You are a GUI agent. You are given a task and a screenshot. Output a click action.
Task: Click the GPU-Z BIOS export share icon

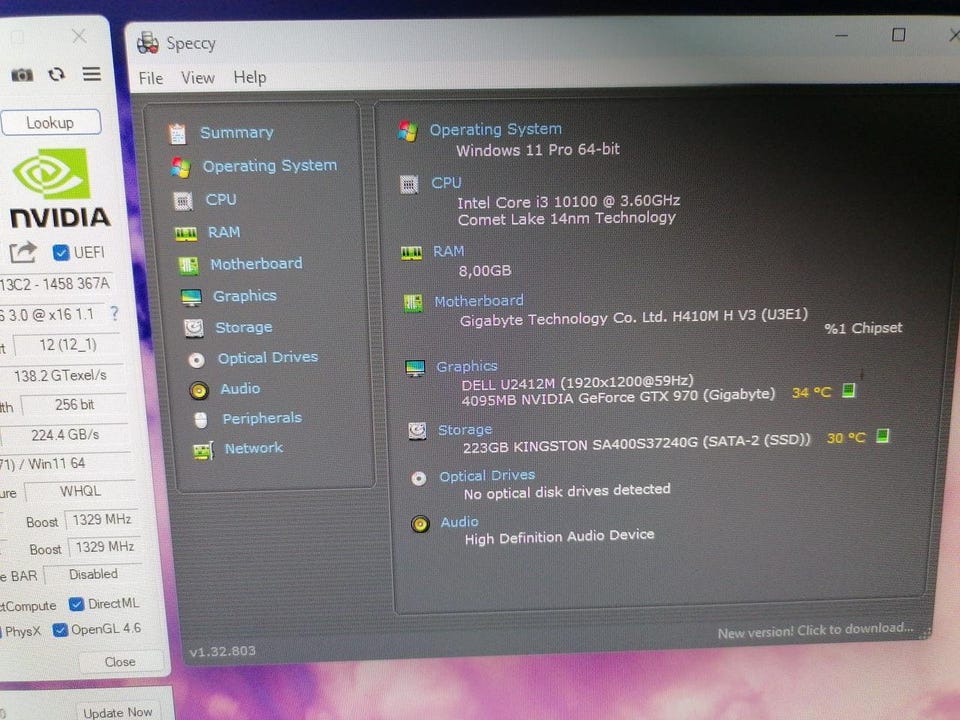pos(23,252)
